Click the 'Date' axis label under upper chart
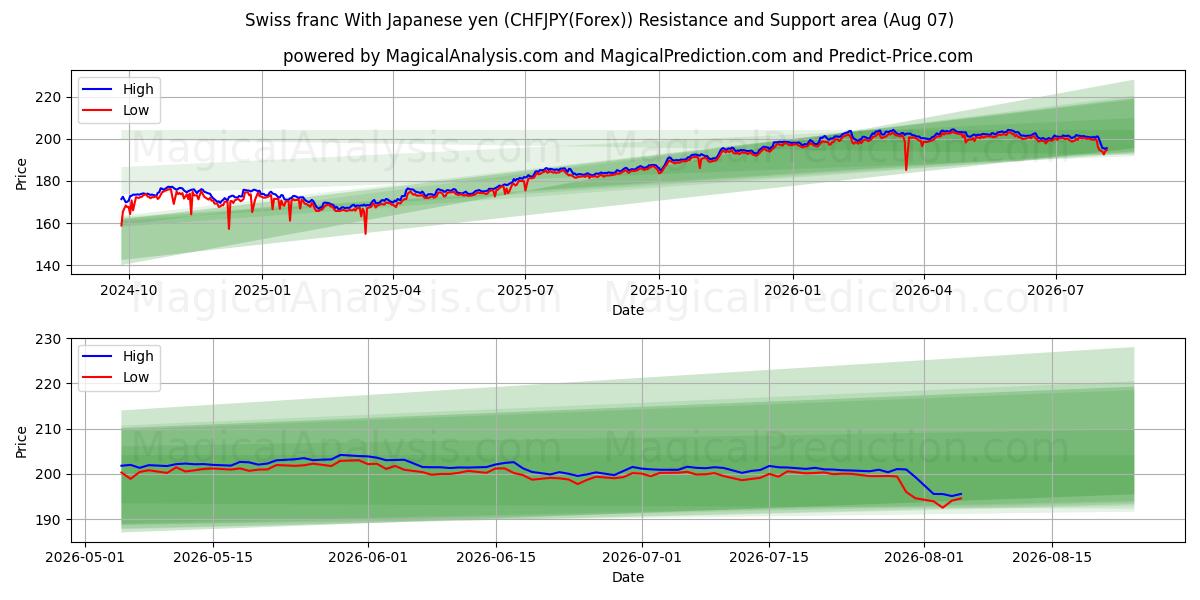Image resolution: width=1200 pixels, height=600 pixels. [x=628, y=311]
